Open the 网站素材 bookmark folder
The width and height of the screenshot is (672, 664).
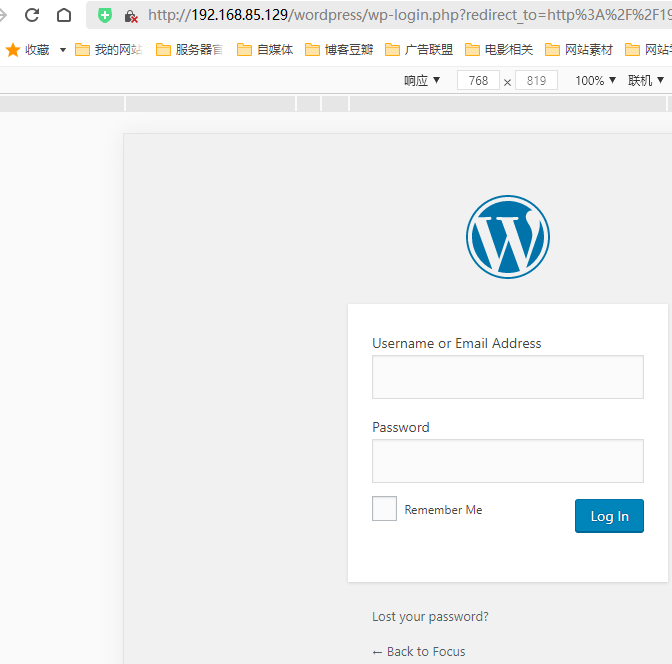coord(578,50)
